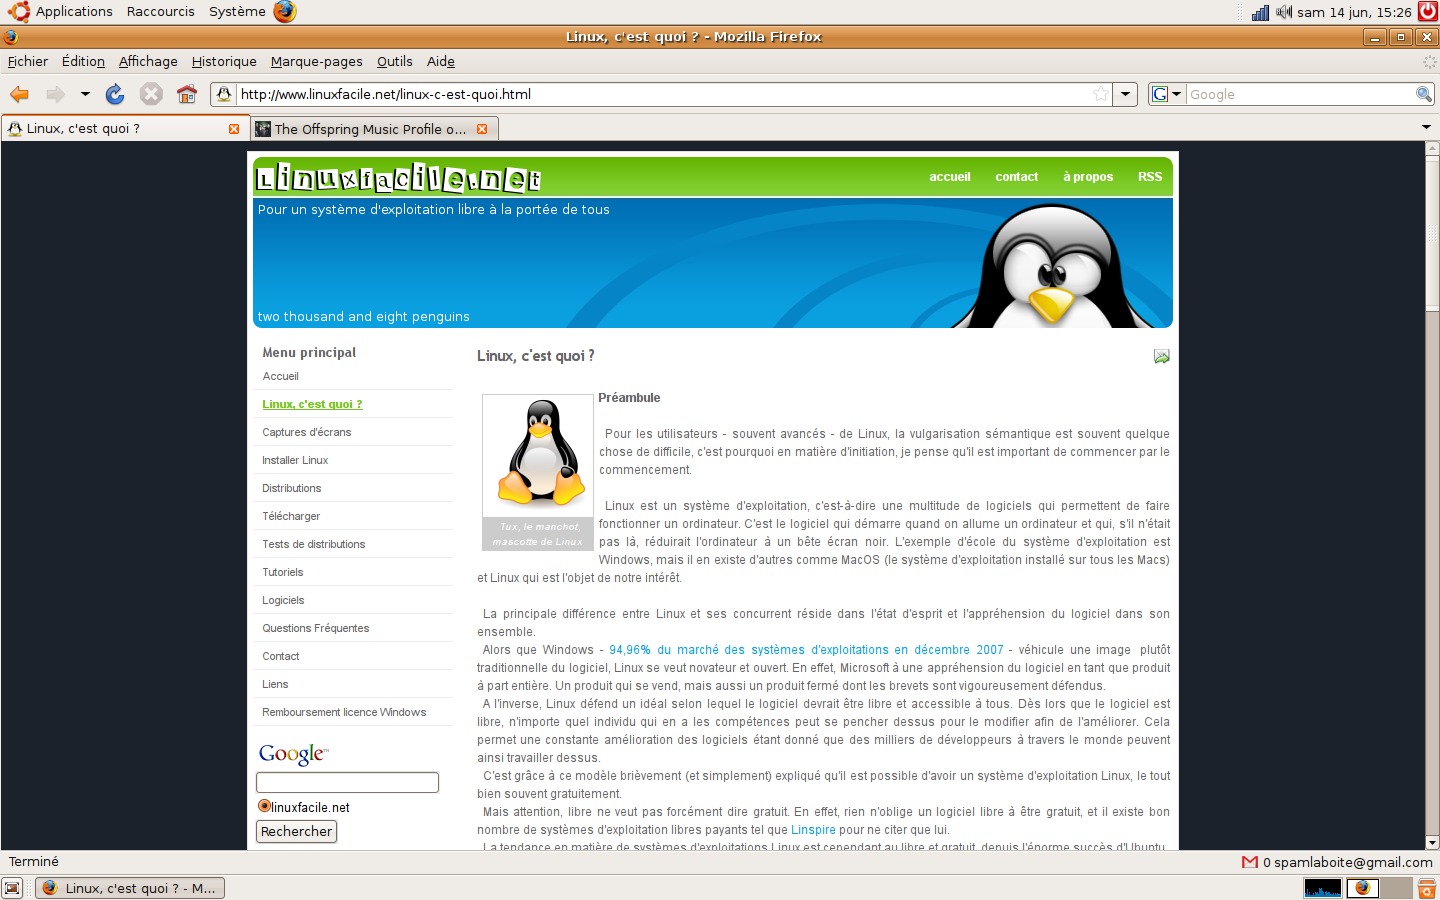Click the Forward navigation arrow
This screenshot has height=900, width=1440.
(56, 94)
